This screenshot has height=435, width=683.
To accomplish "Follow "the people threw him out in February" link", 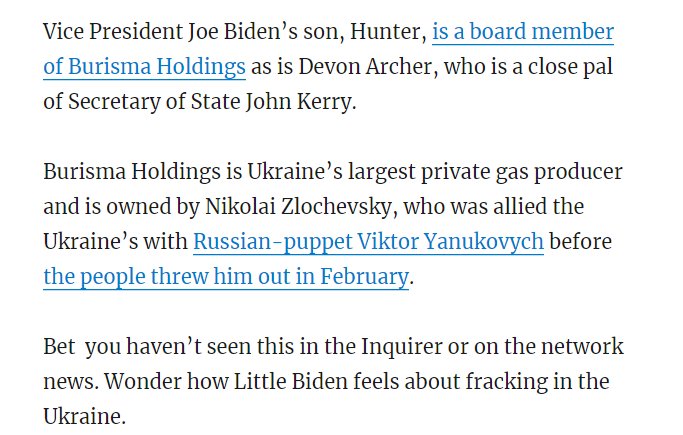I will pyautogui.click(x=226, y=277).
